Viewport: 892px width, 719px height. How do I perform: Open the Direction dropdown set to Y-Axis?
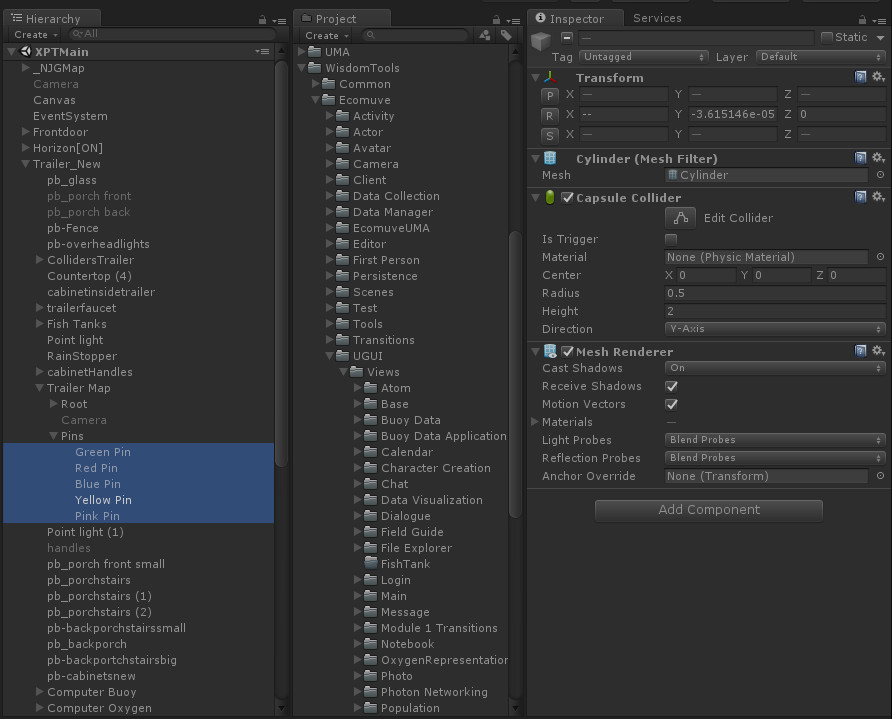coord(775,329)
